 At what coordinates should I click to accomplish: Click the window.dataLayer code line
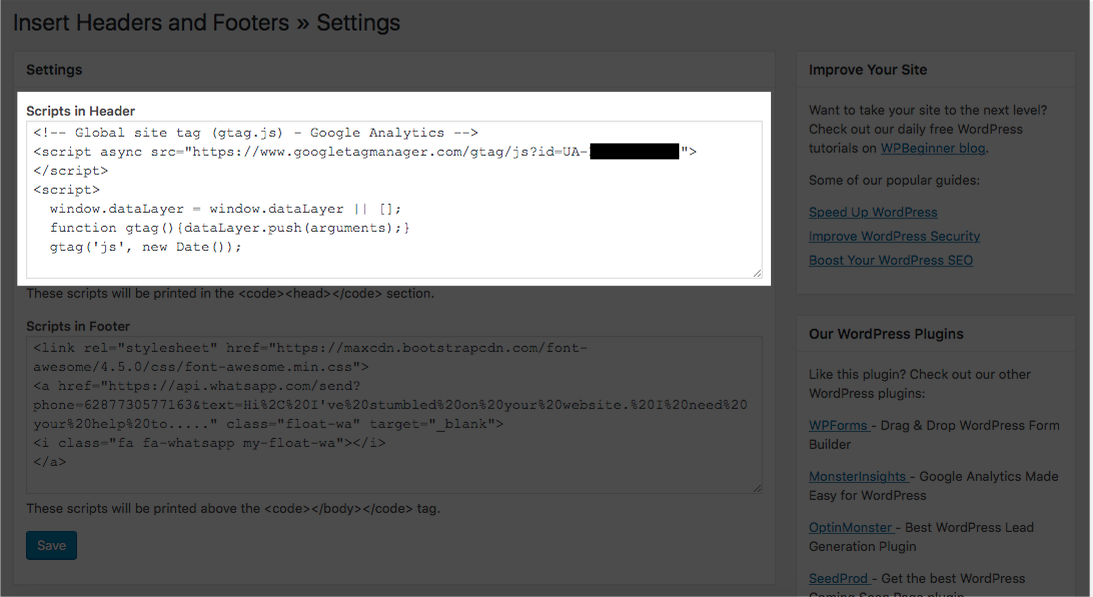[x=225, y=209]
